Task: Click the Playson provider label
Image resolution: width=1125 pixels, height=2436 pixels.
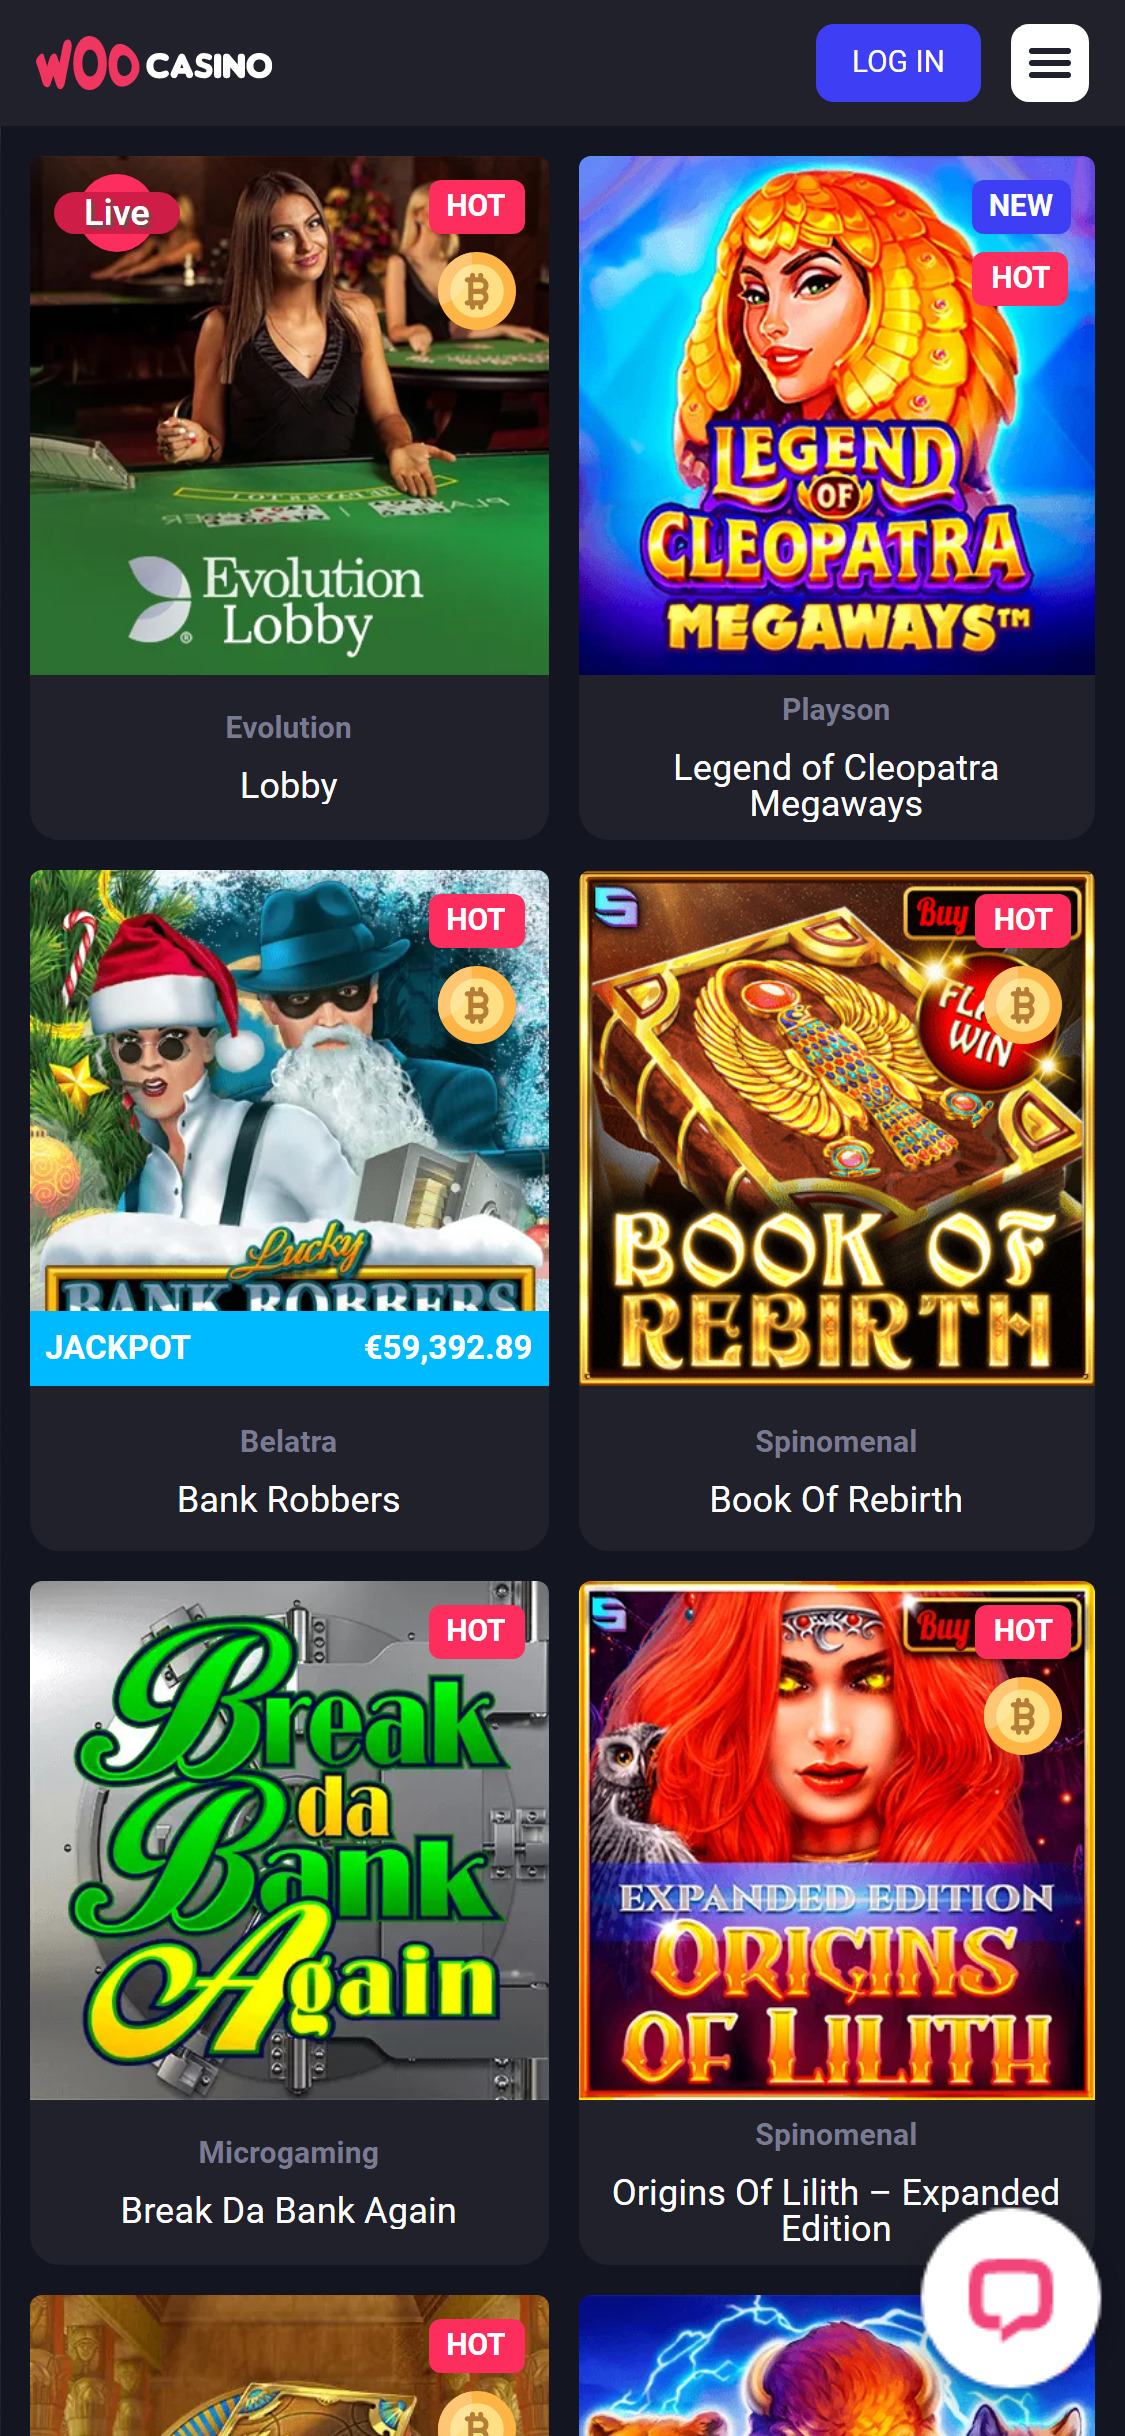Action: click(836, 710)
